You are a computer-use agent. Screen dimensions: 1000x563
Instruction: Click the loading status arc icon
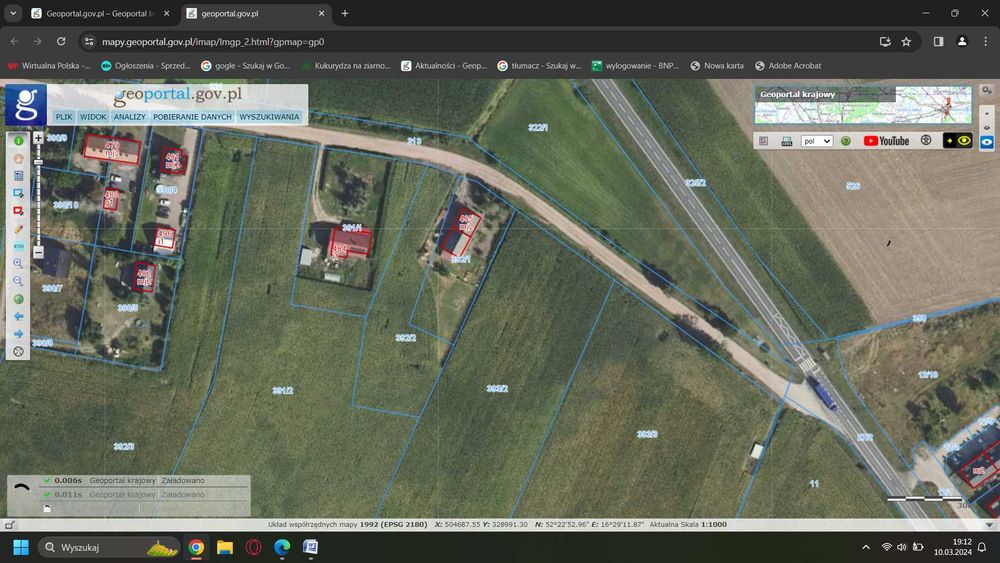pos(22,488)
